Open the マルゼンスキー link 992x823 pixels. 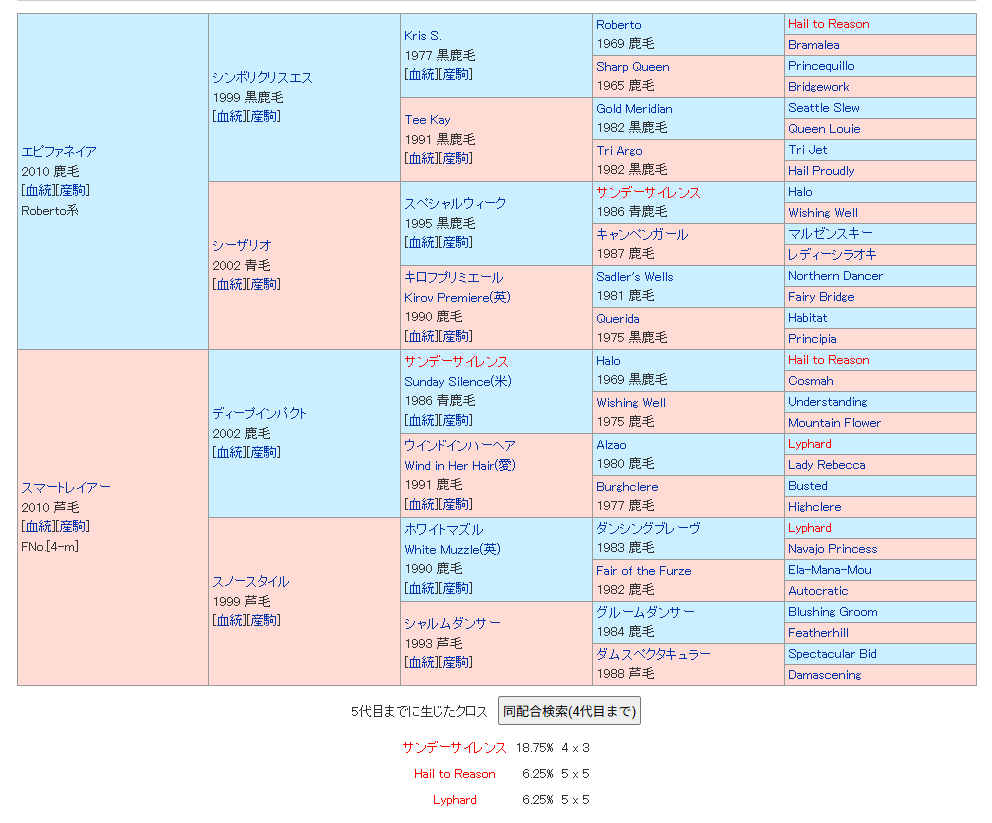pyautogui.click(x=830, y=233)
